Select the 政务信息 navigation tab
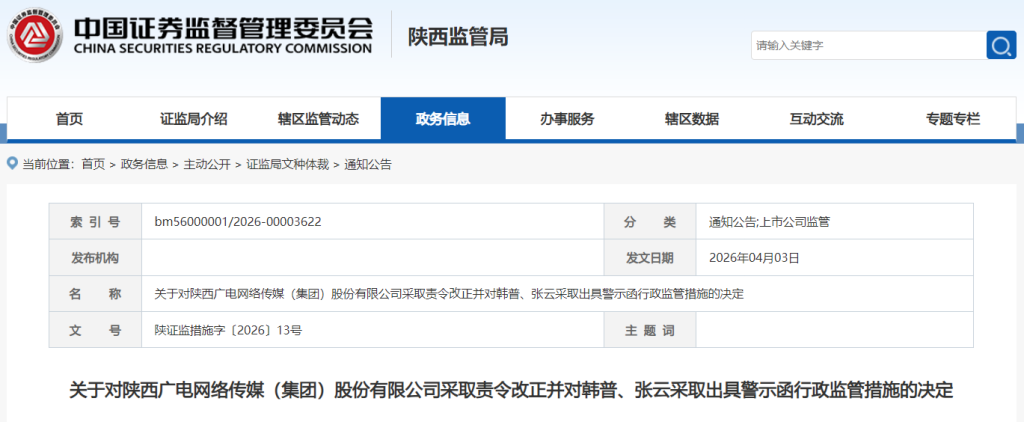Image resolution: width=1024 pixels, height=422 pixels. tap(443, 119)
